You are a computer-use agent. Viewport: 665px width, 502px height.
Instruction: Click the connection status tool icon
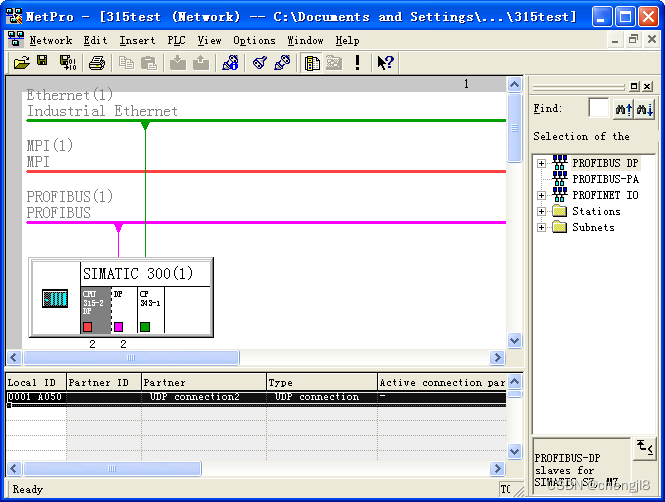(282, 63)
